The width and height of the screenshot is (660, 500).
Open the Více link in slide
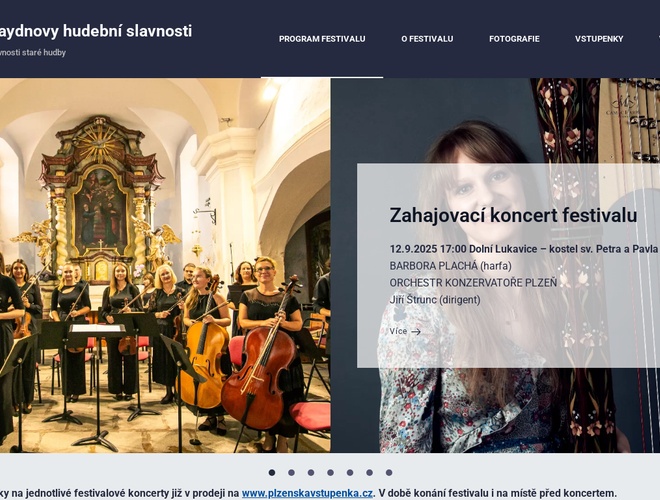(405, 332)
